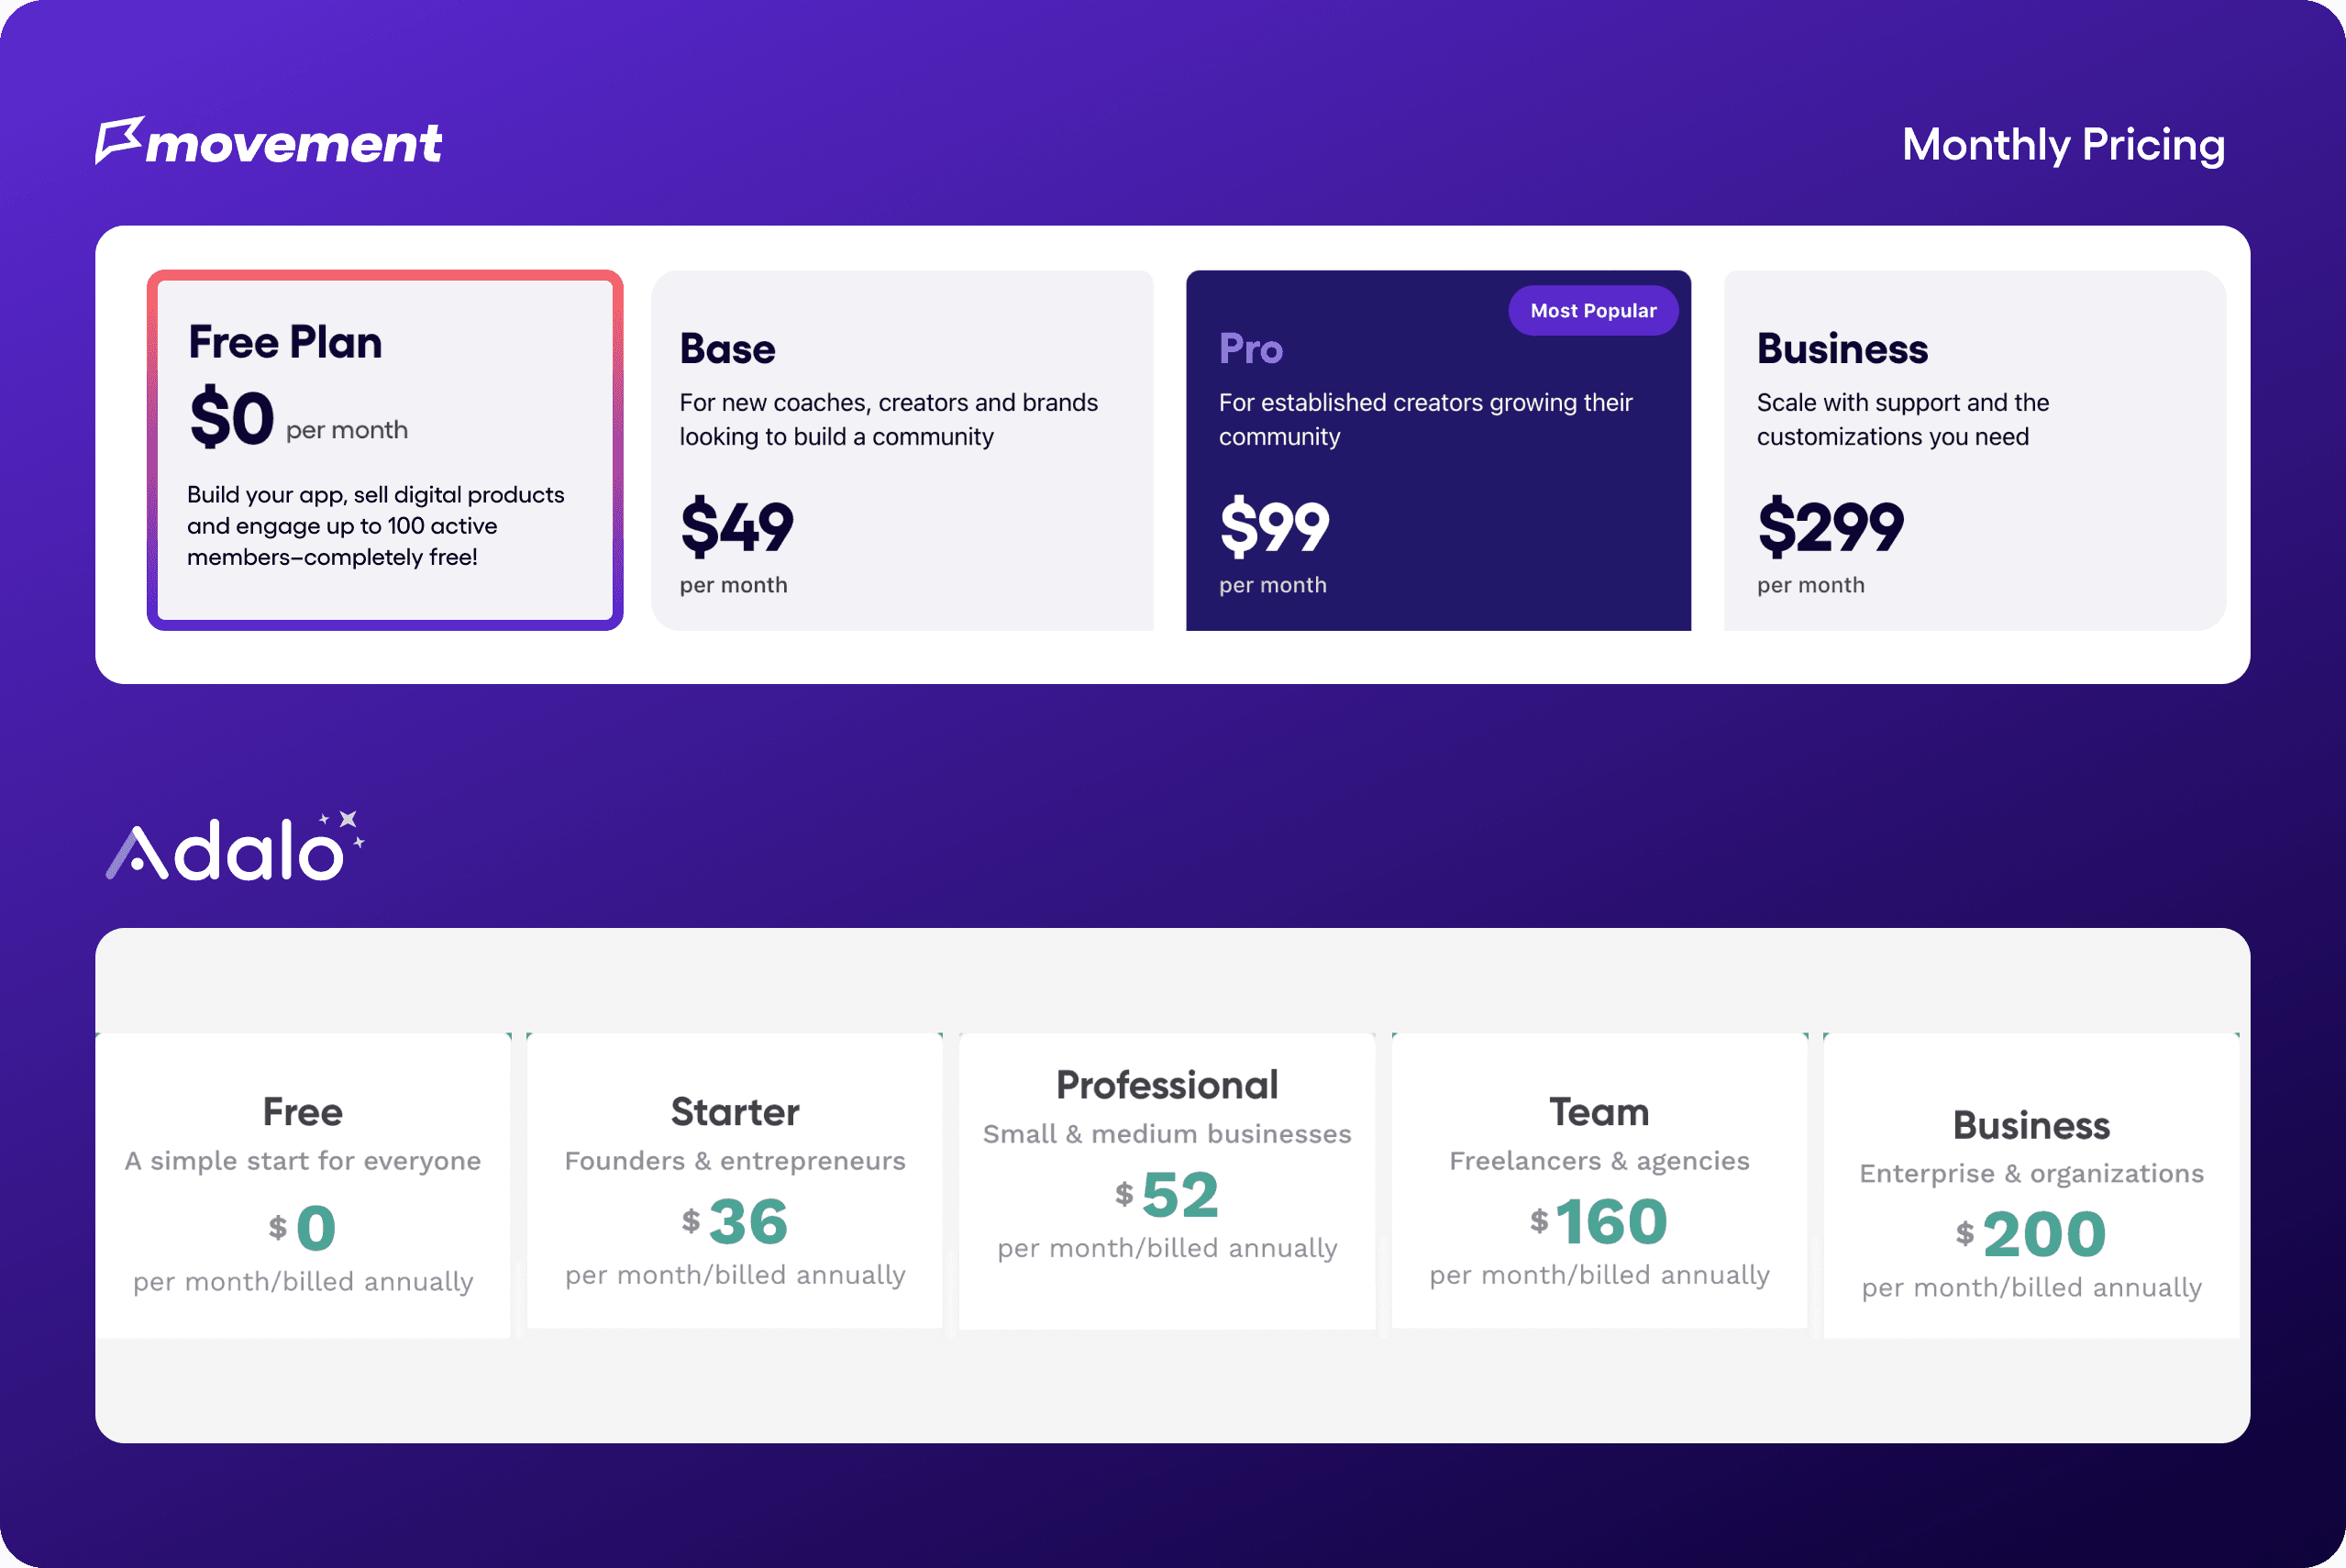Click the $99 Pro price
2346x1568 pixels.
pyautogui.click(x=1274, y=527)
